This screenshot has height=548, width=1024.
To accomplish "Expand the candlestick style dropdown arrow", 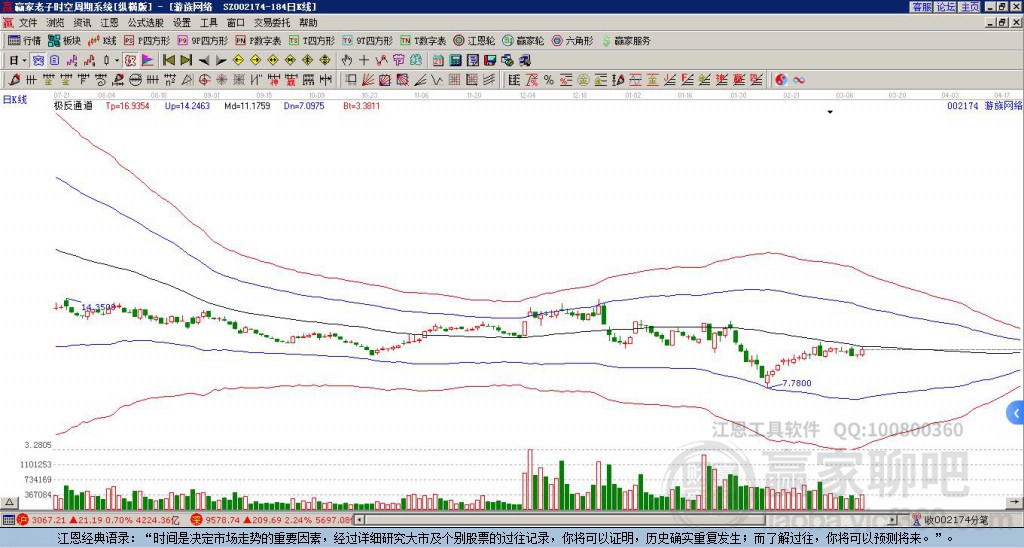I will pos(116,61).
